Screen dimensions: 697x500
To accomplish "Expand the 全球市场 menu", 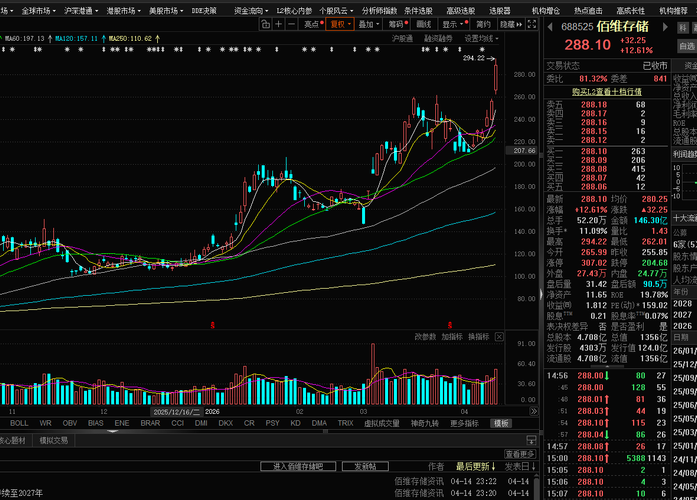I will [38, 11].
